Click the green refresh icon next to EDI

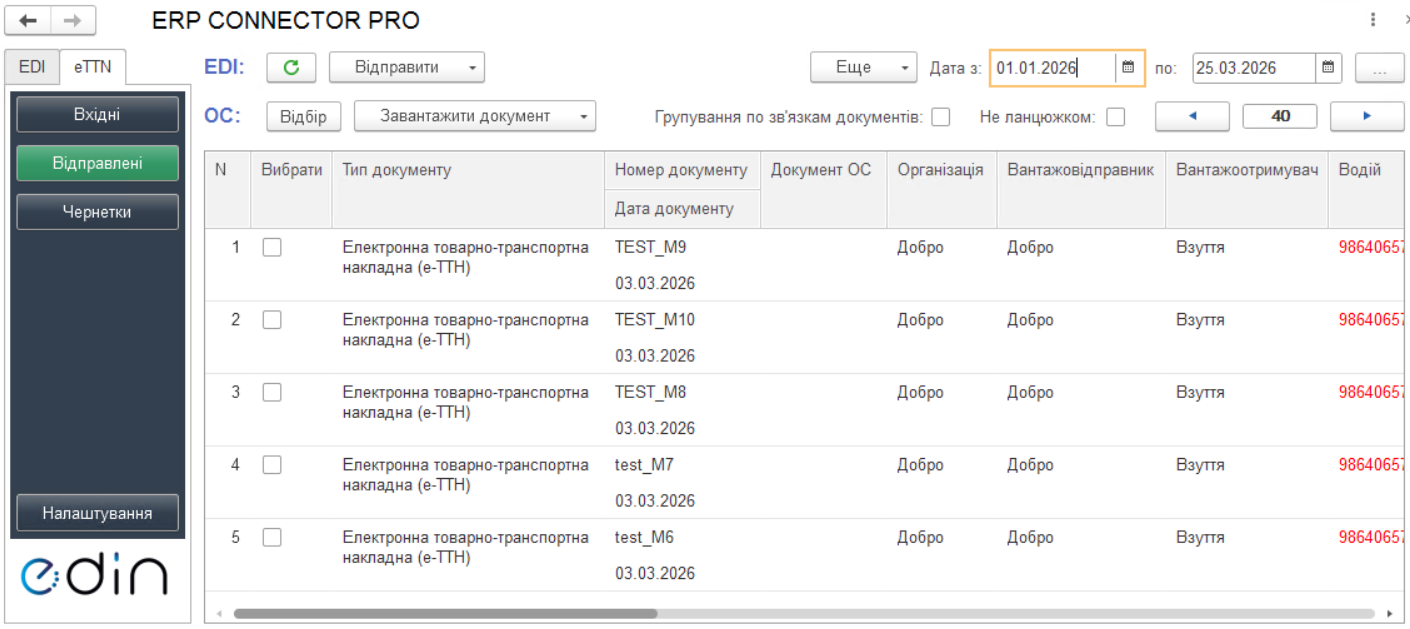pos(291,68)
